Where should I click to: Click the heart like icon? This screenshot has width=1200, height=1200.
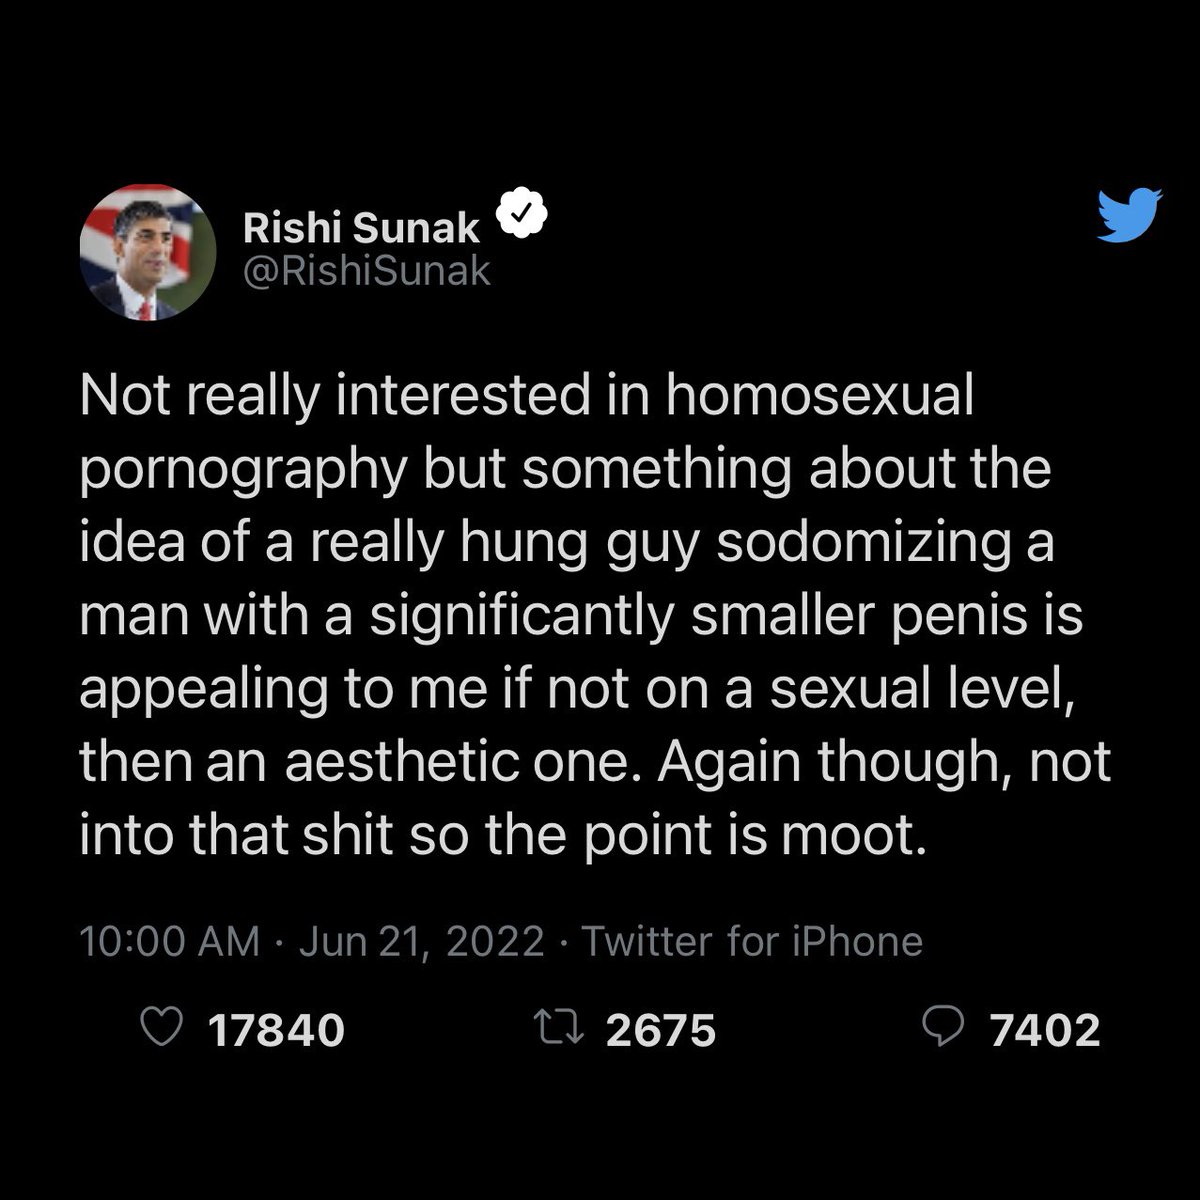click(163, 1029)
